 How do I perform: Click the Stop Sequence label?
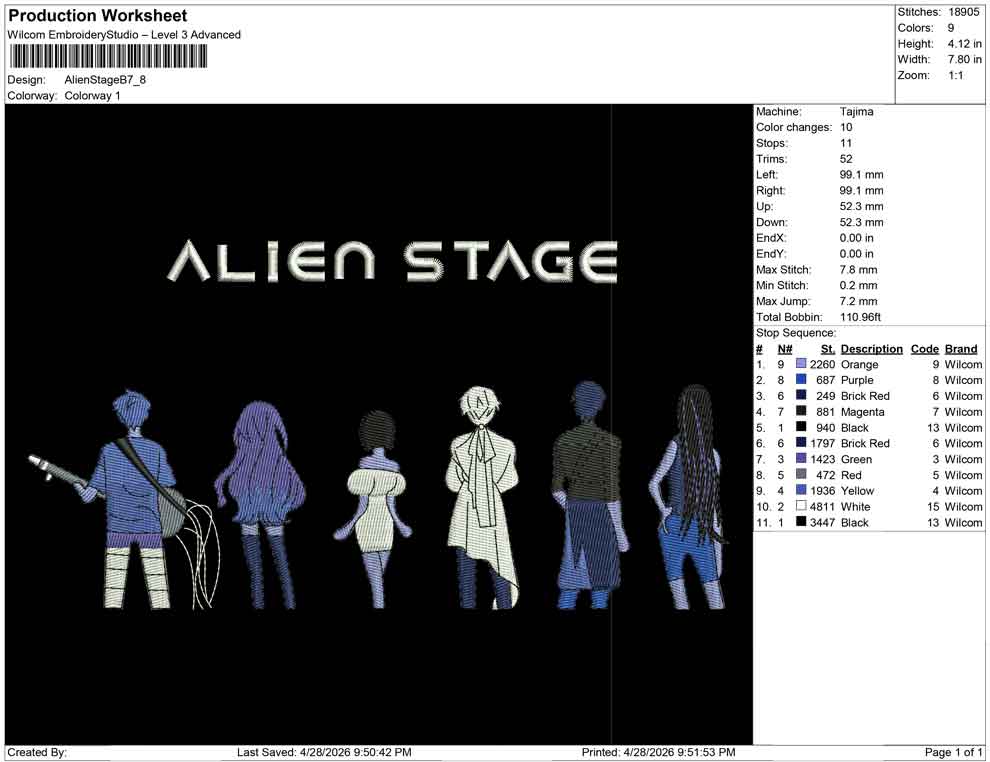796,333
